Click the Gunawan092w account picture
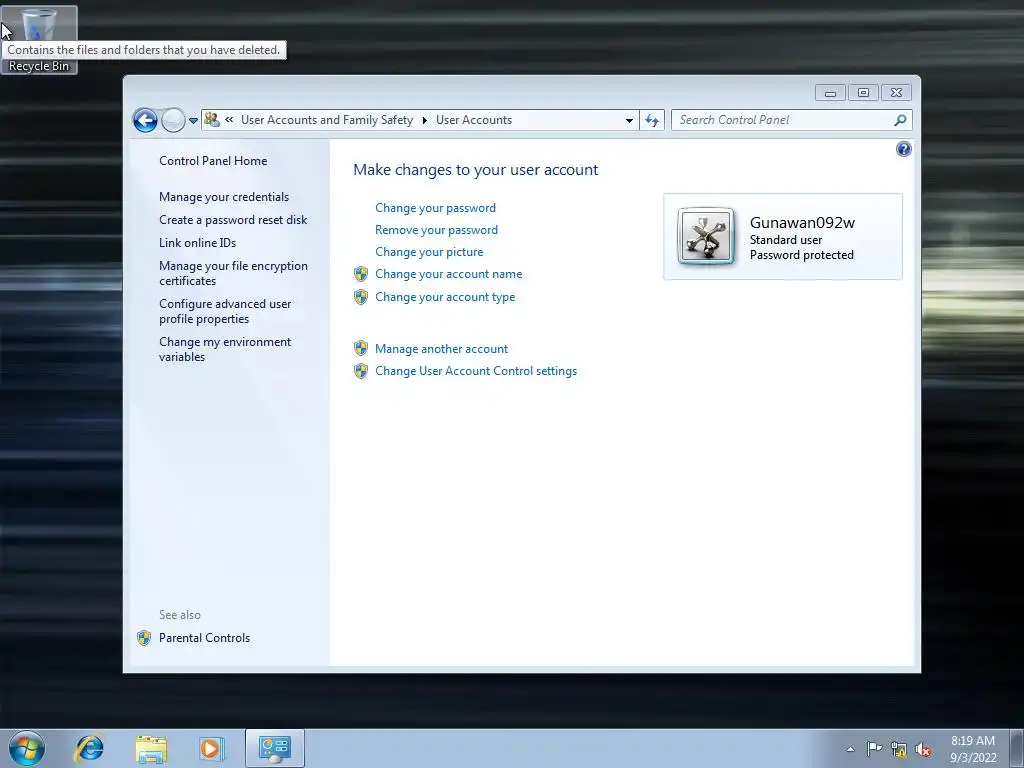 [706, 236]
